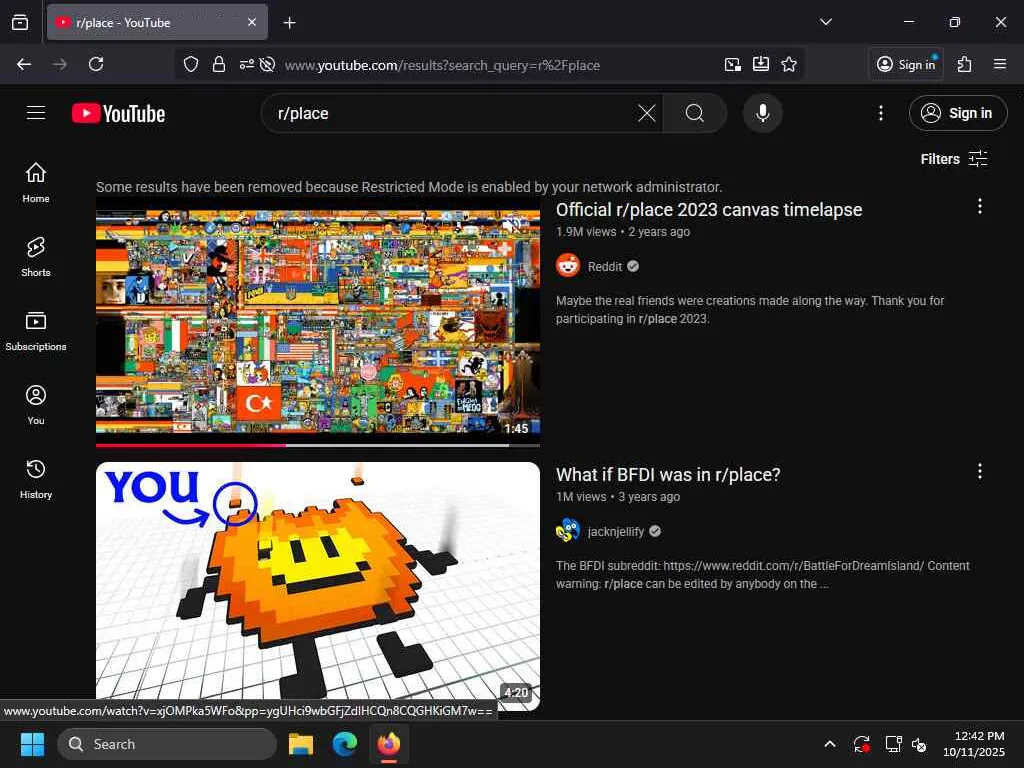Image resolution: width=1024 pixels, height=768 pixels.
Task: Open picture-in-picture icon in address bar
Action: (x=733, y=64)
